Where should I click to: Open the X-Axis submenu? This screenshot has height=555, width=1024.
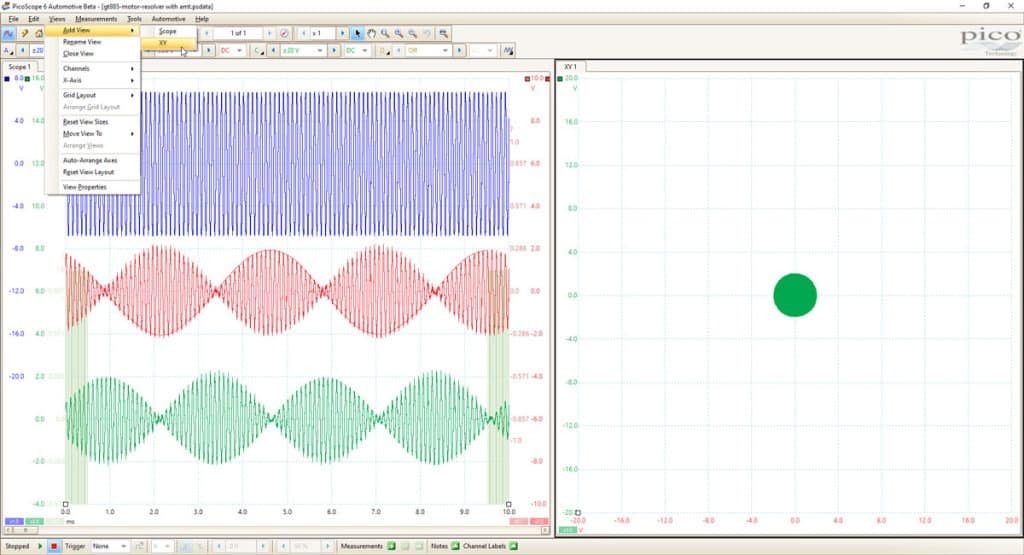point(93,80)
